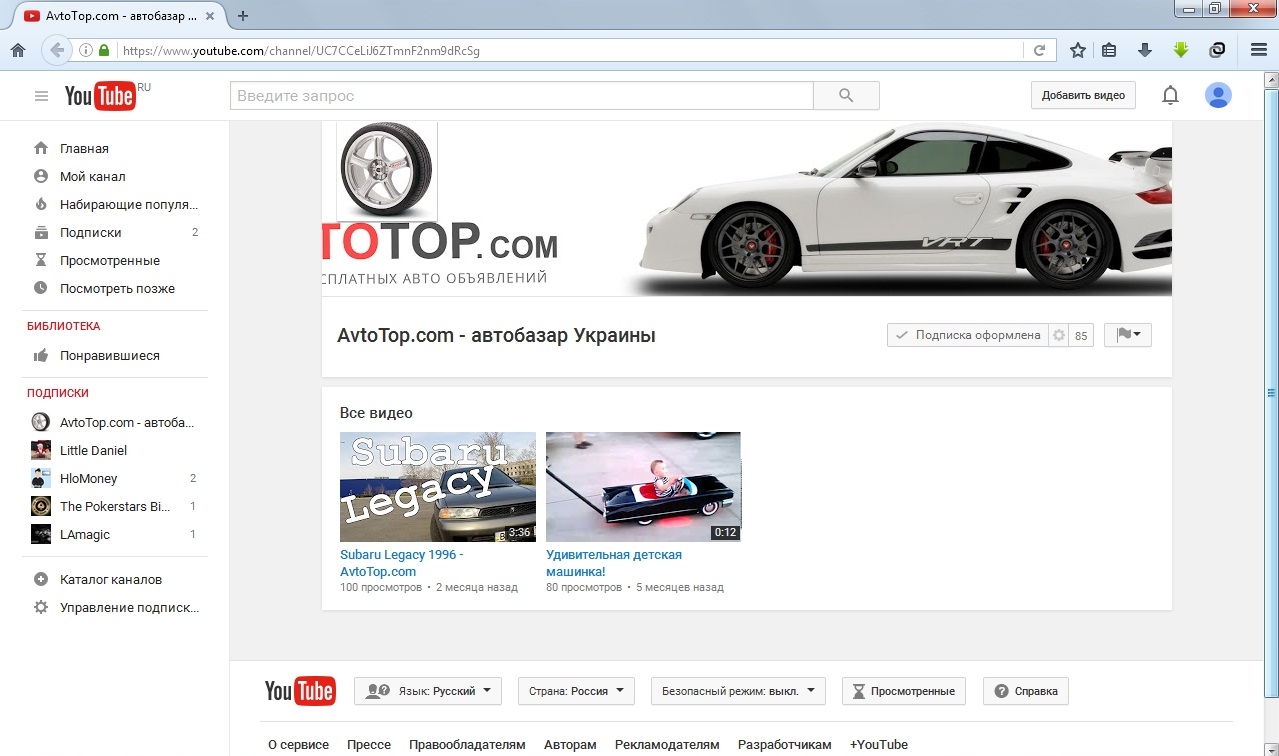
Task: Click Рекламодателям footer link
Action: [x=667, y=745]
